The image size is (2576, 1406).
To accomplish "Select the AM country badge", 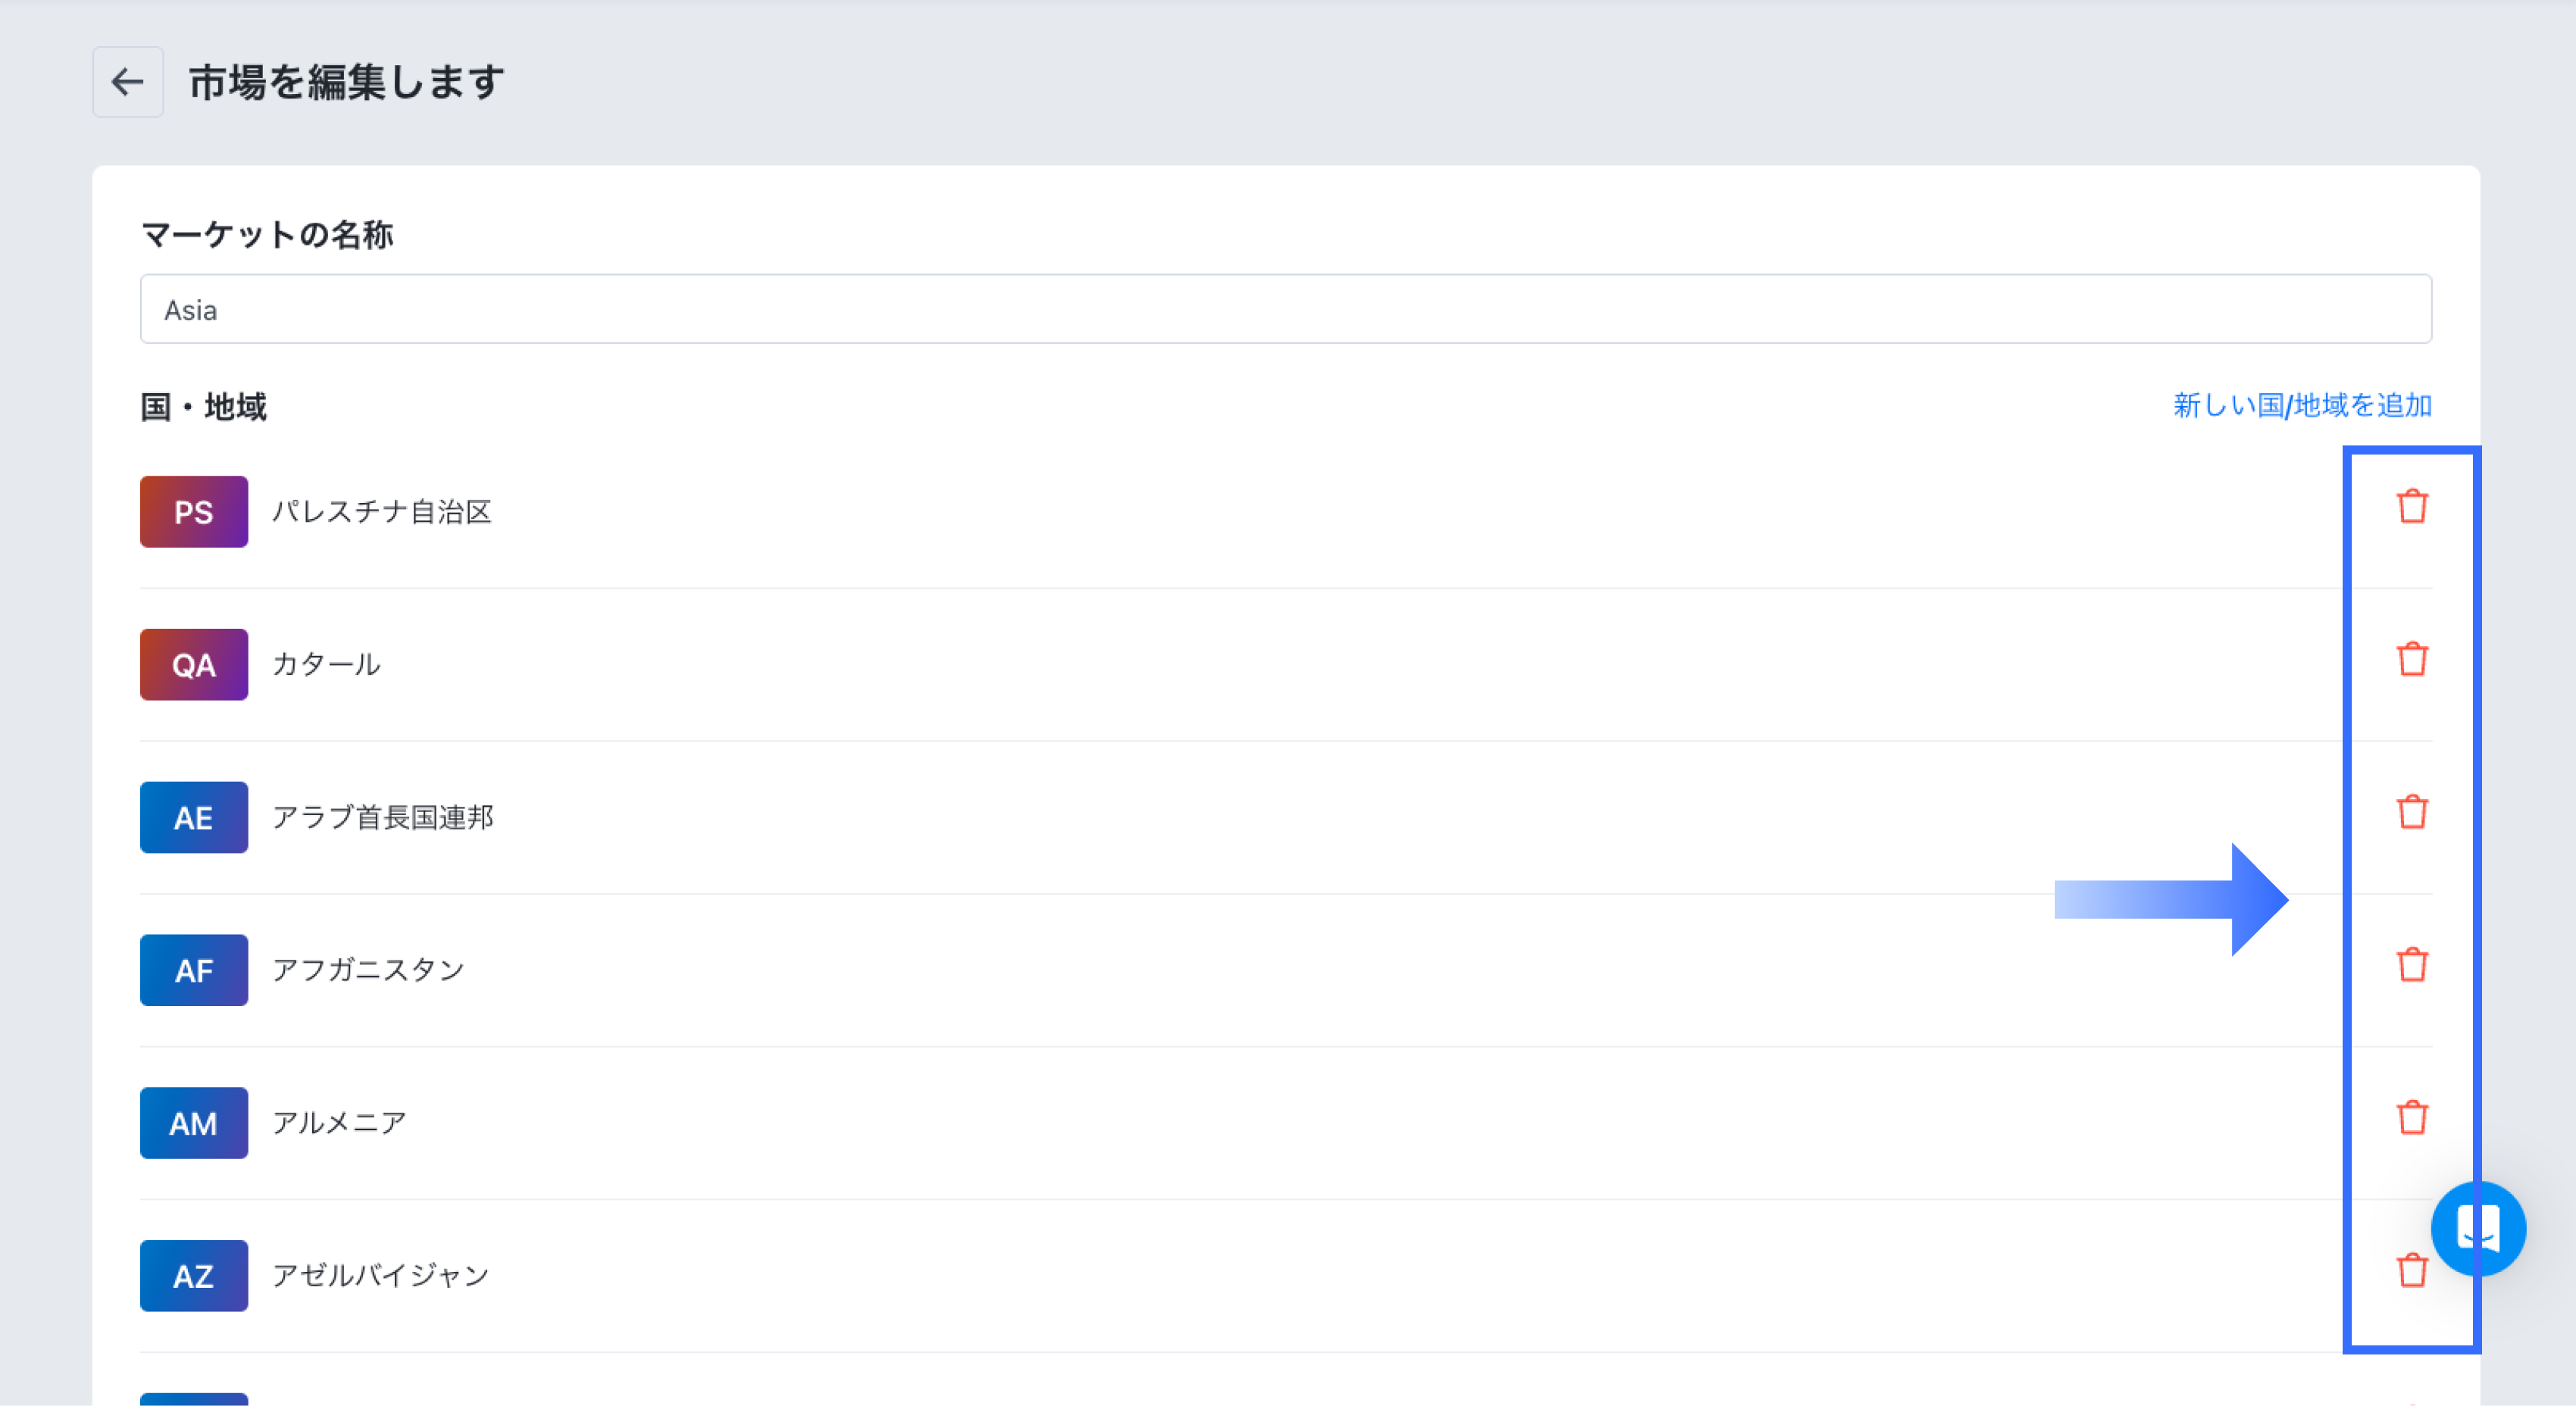I will [194, 1123].
